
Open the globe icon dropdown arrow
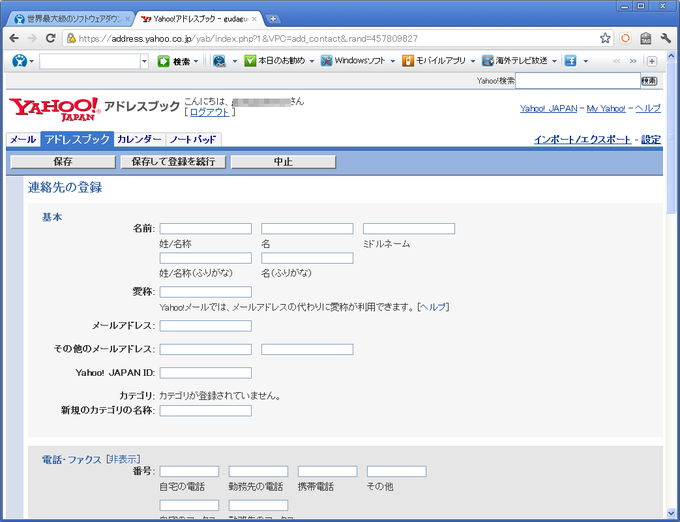coord(235,61)
